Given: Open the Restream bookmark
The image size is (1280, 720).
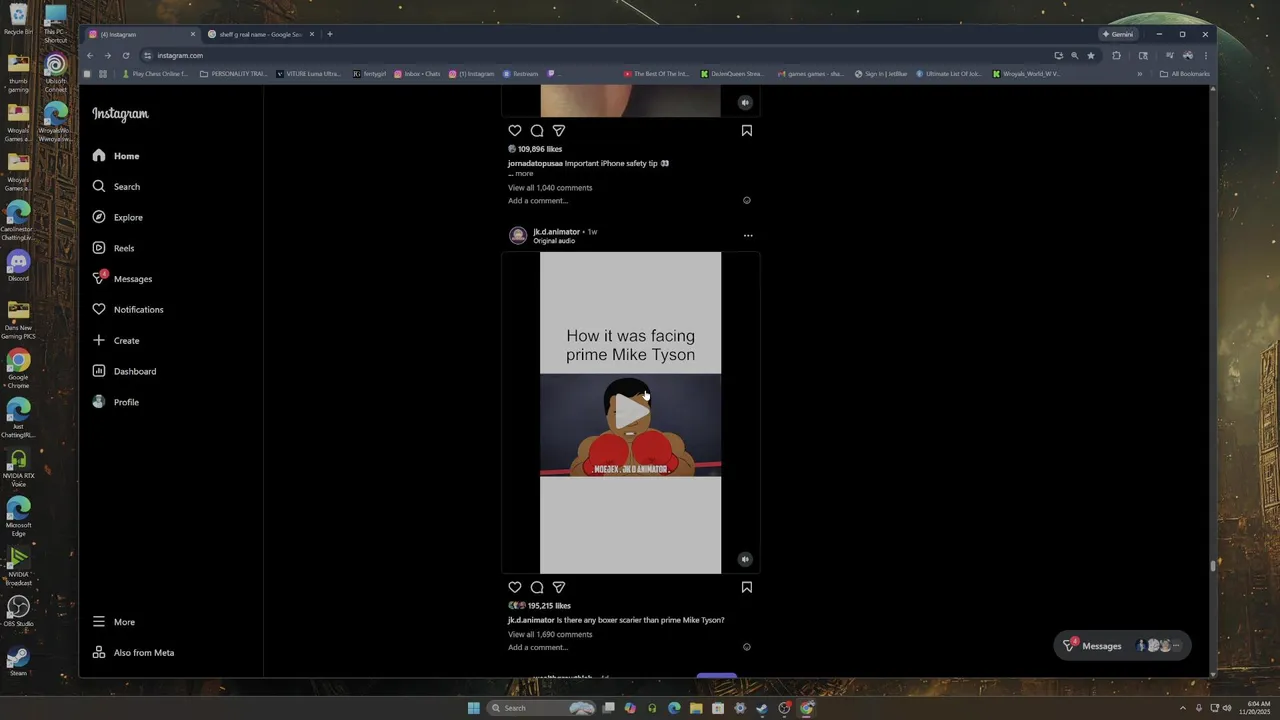Looking at the screenshot, I should [521, 74].
